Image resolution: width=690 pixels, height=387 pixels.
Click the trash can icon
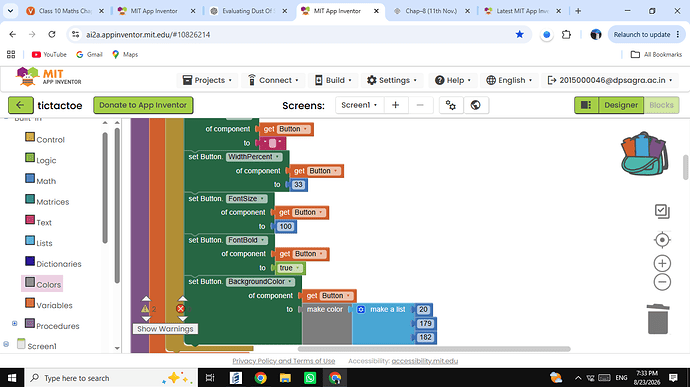[x=658, y=319]
